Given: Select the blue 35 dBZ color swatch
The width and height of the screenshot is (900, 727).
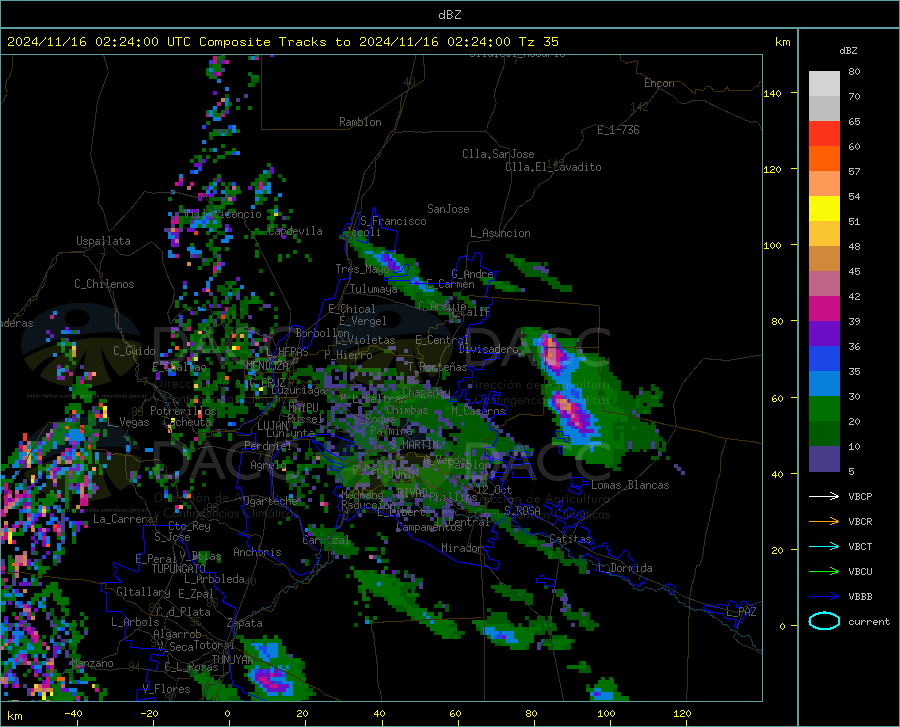Looking at the screenshot, I should tap(824, 359).
